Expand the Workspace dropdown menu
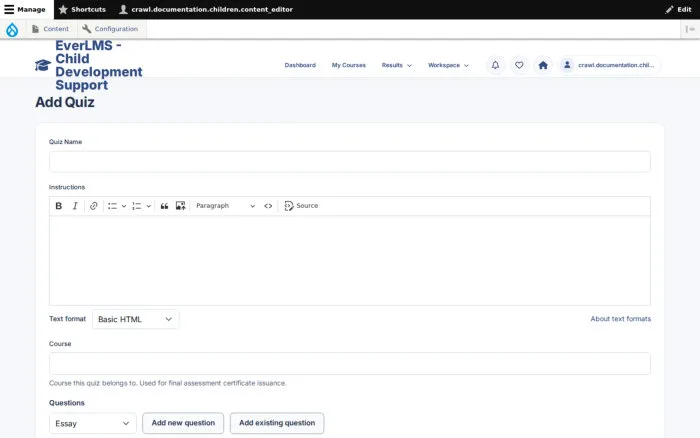Image resolution: width=700 pixels, height=438 pixels. (448, 65)
